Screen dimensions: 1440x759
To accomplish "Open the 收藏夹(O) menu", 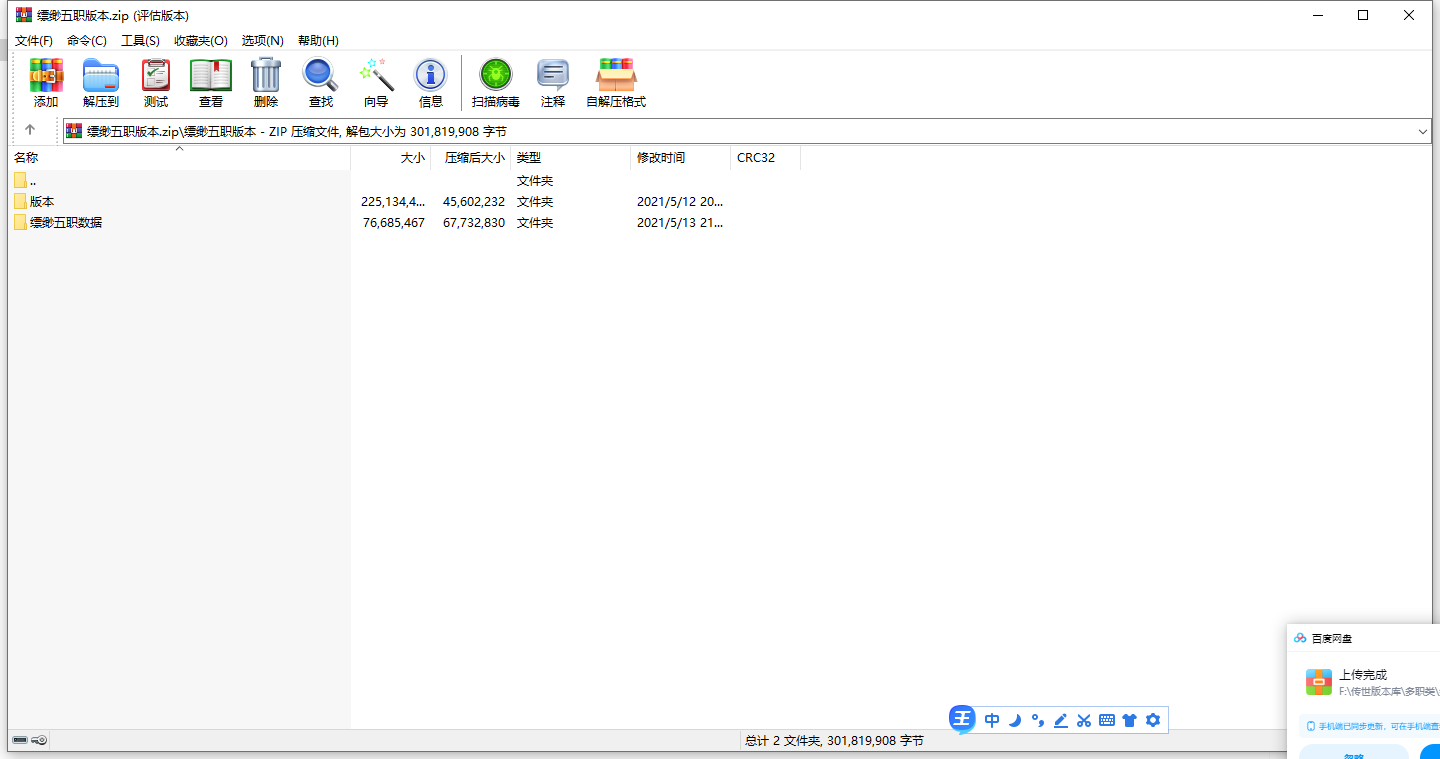I will 201,41.
